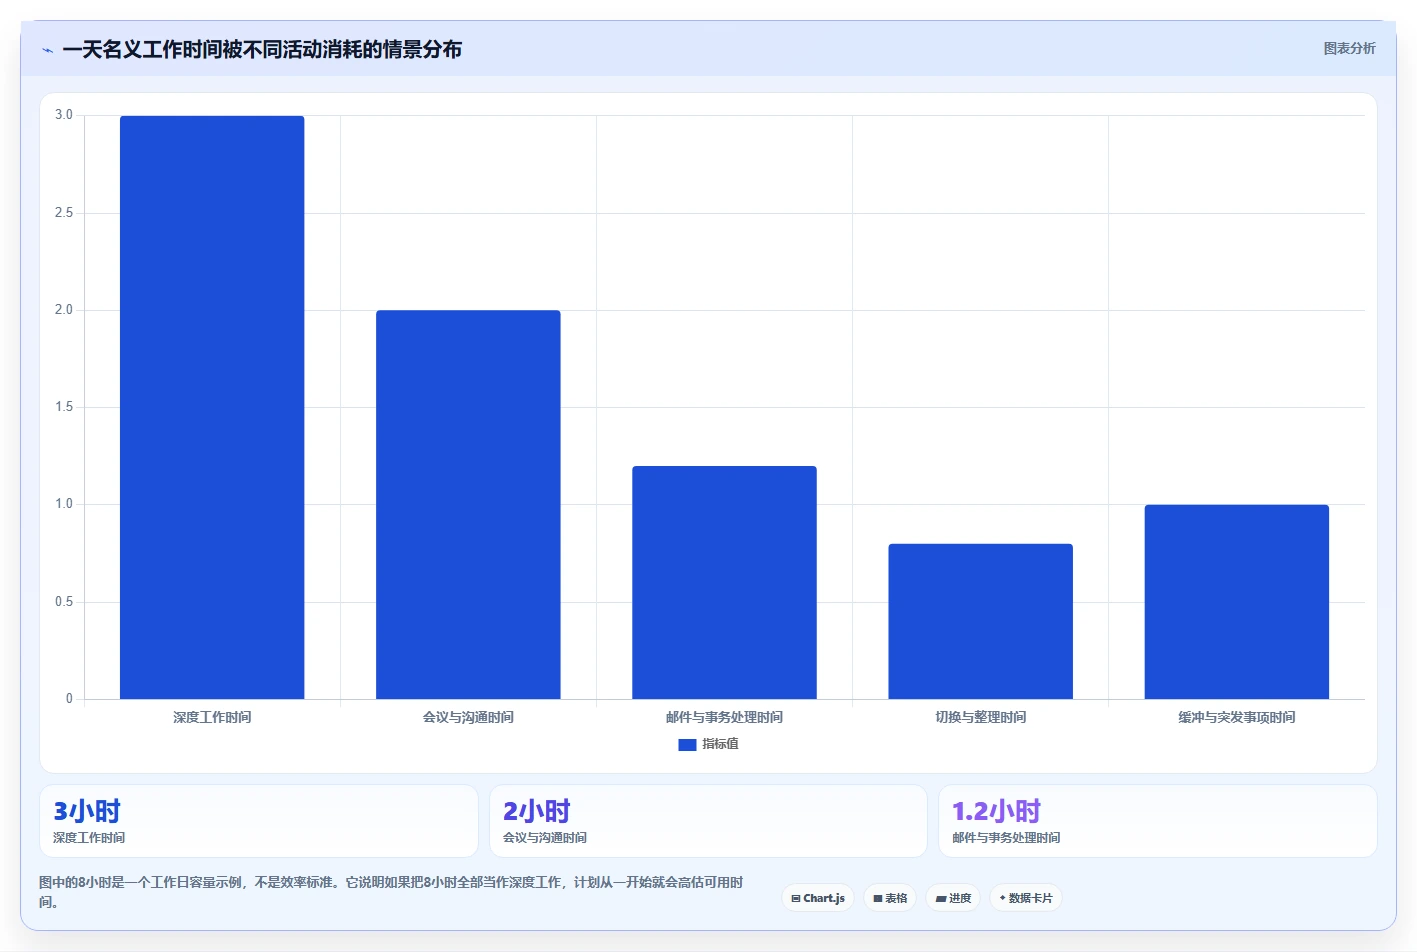Image resolution: width=1417 pixels, height=952 pixels.
Task: Click the 深度工作时间 stat card caption
Action: (89, 838)
